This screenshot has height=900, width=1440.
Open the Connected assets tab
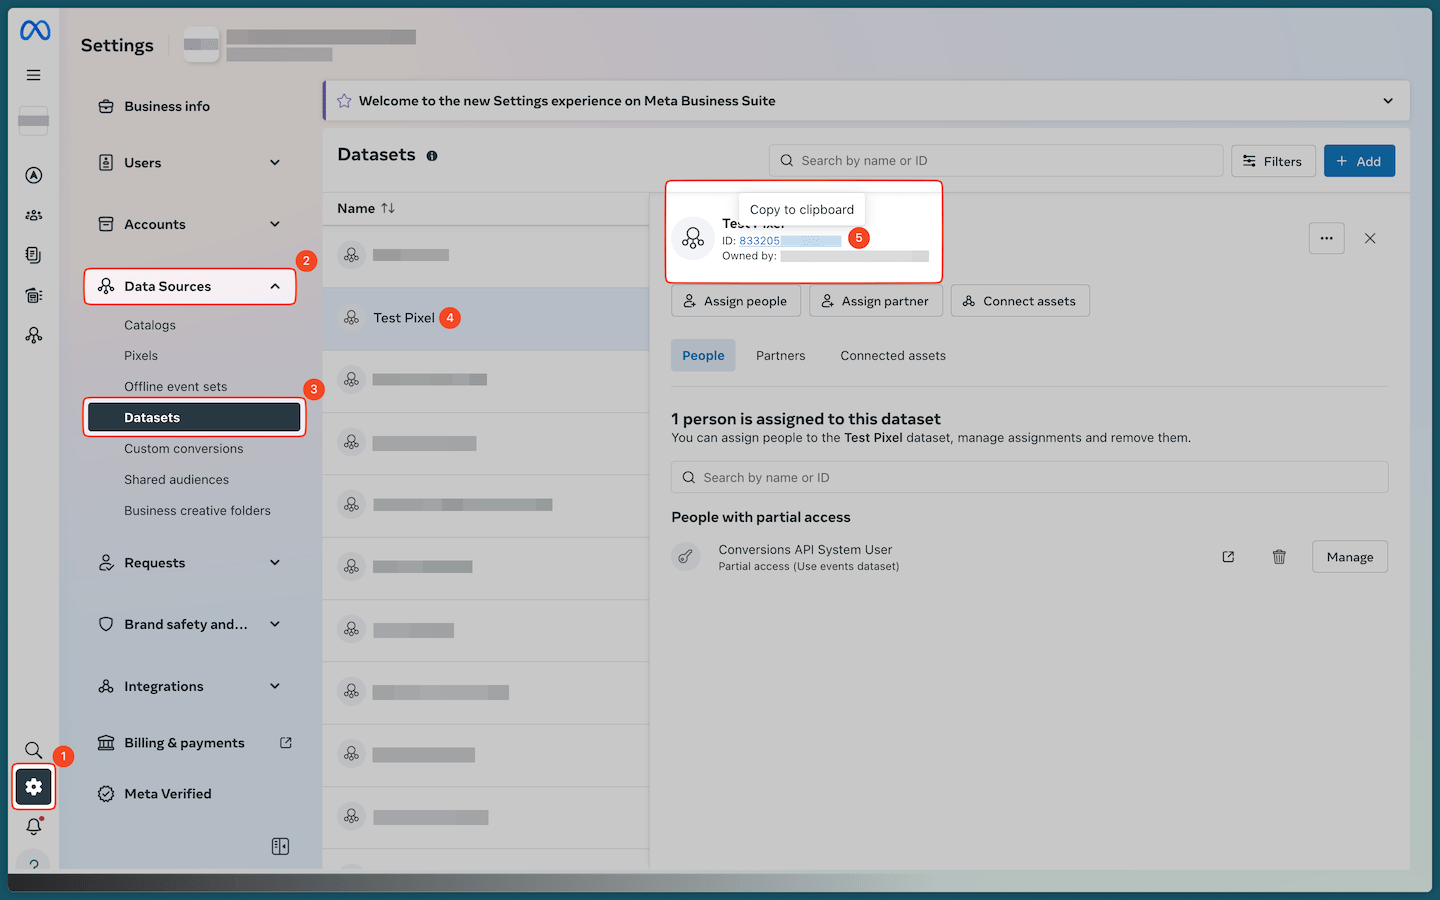pos(892,355)
